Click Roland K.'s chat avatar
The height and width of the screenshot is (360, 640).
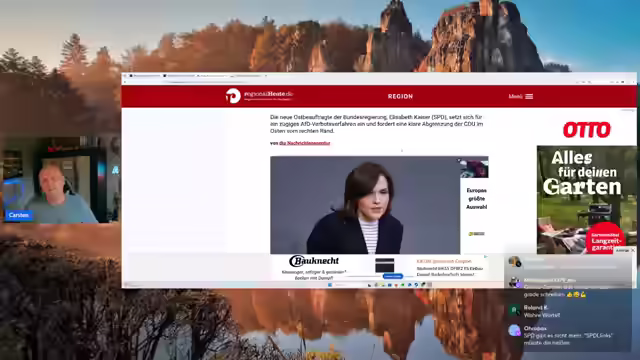coord(514,311)
